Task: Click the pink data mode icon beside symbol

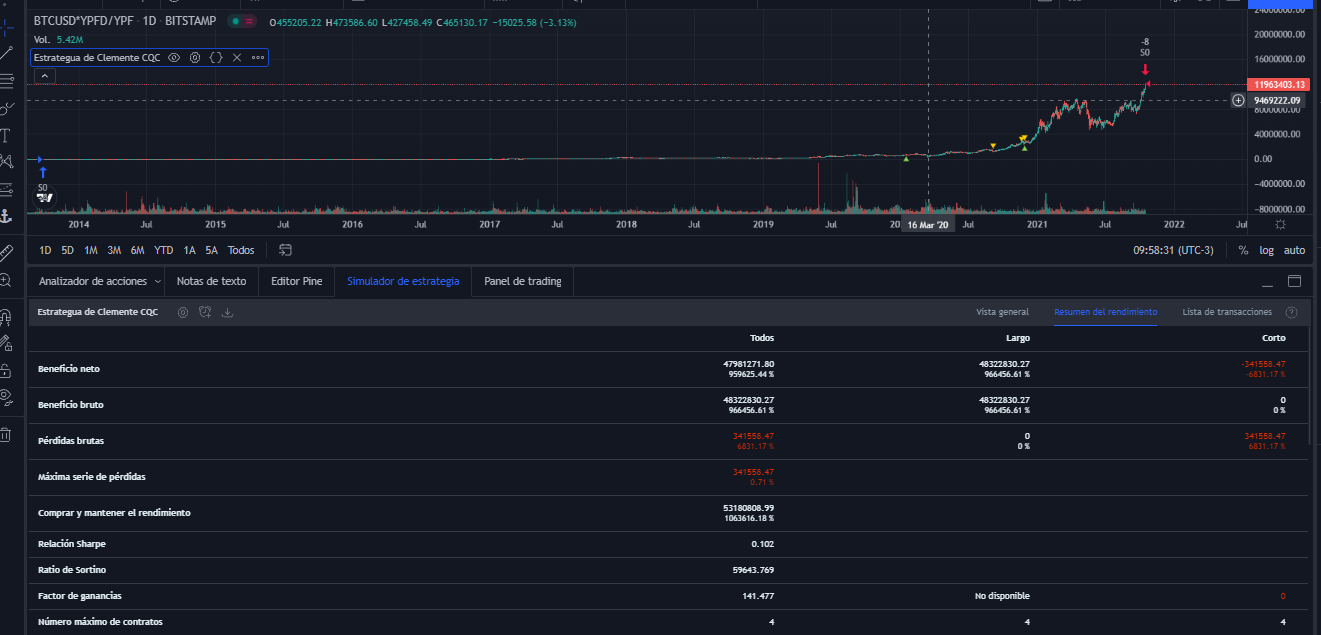Action: pyautogui.click(x=248, y=21)
